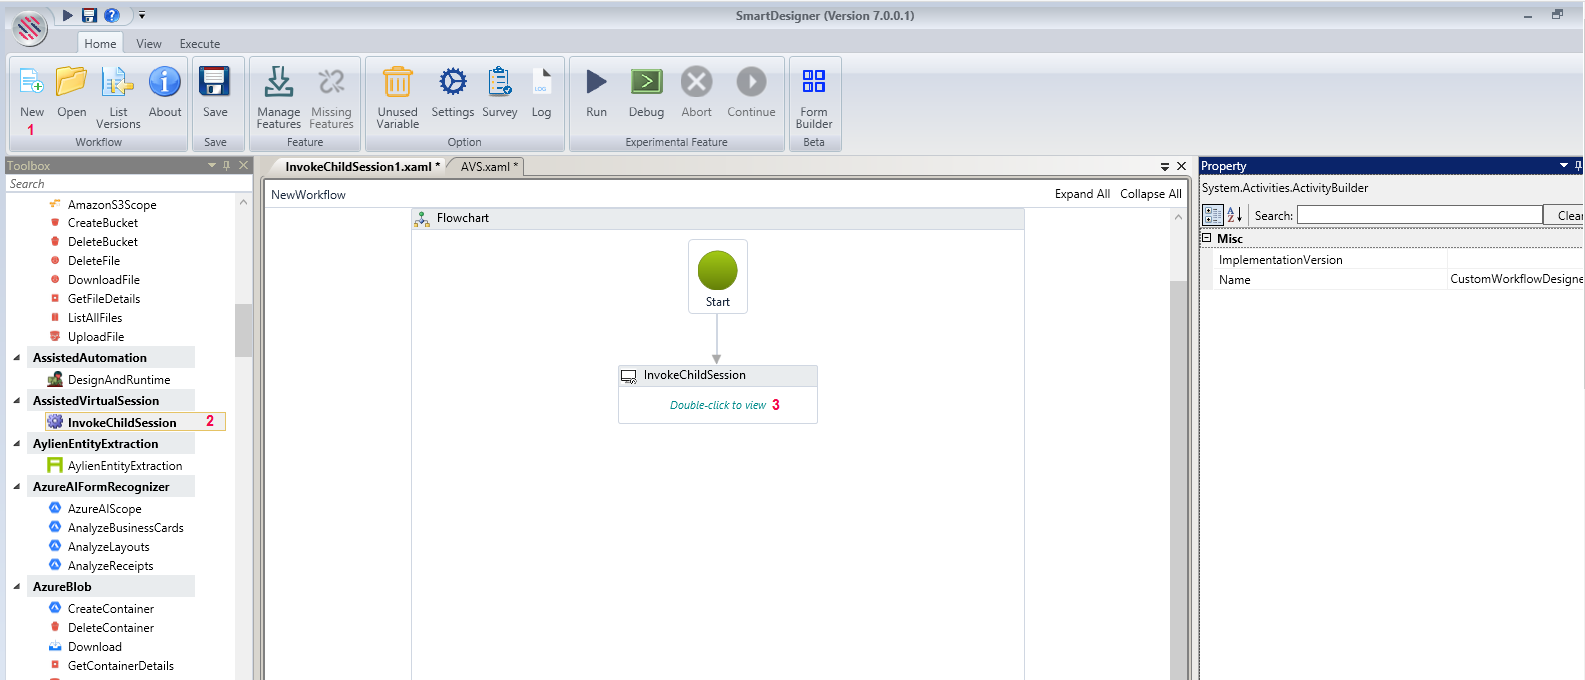
Task: Toggle categorized view in Property panel
Action: tap(1213, 215)
